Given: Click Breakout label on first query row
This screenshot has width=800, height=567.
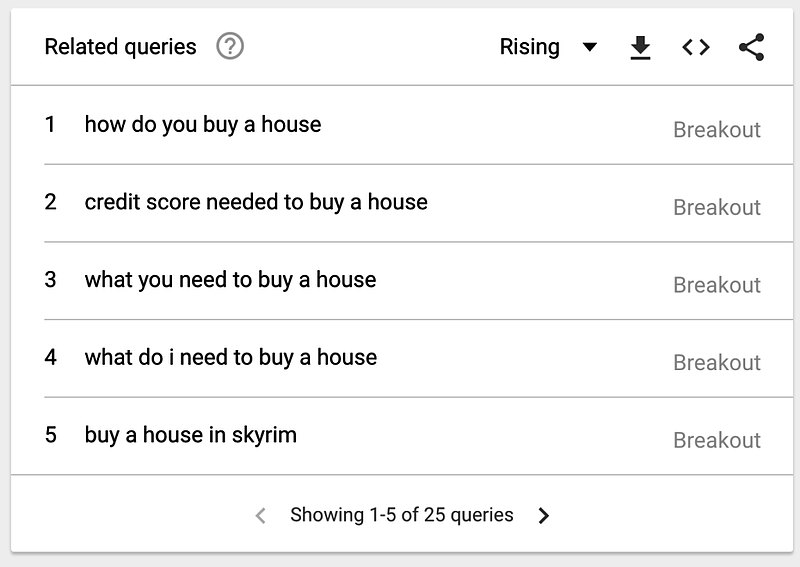Looking at the screenshot, I should 716,130.
